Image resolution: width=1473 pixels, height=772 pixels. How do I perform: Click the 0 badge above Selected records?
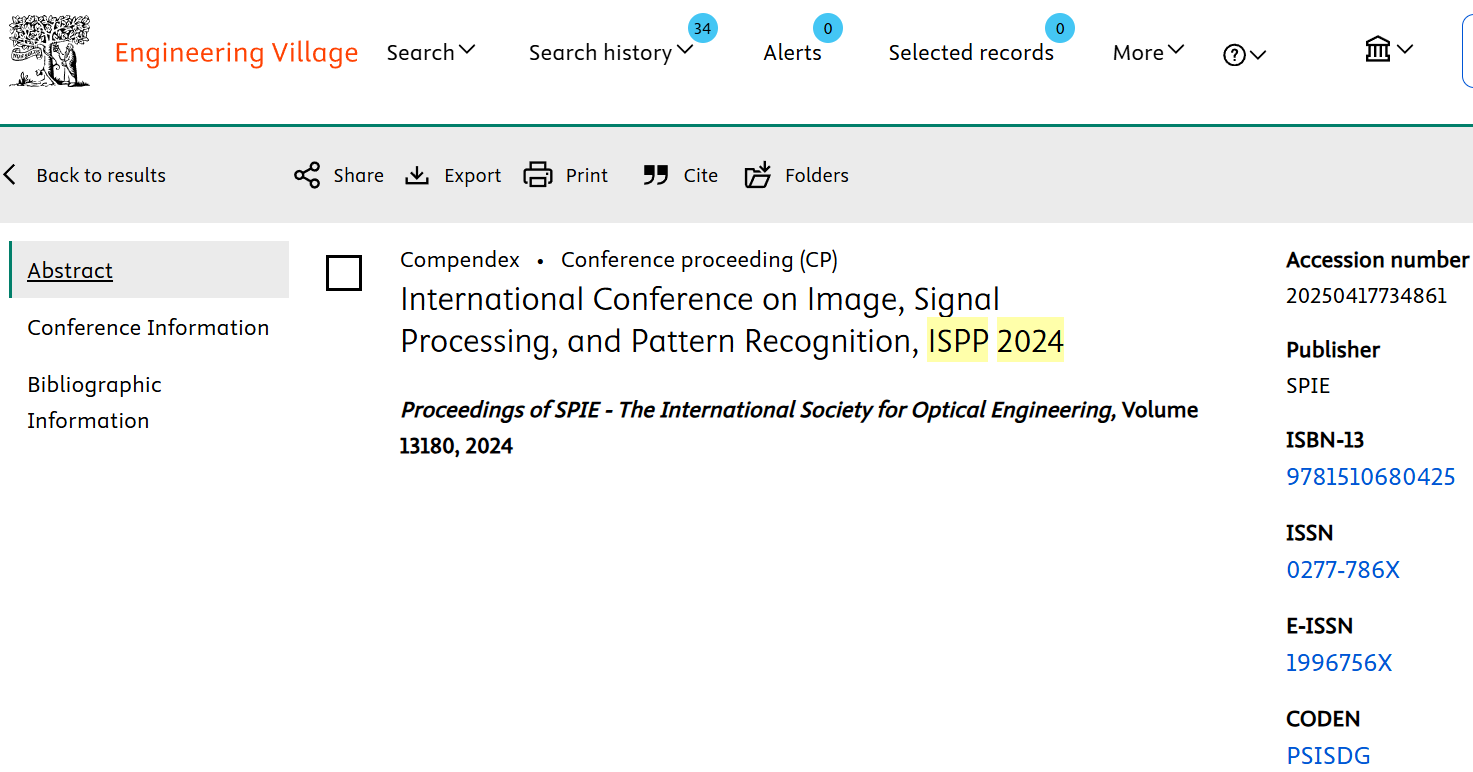pyautogui.click(x=1060, y=28)
